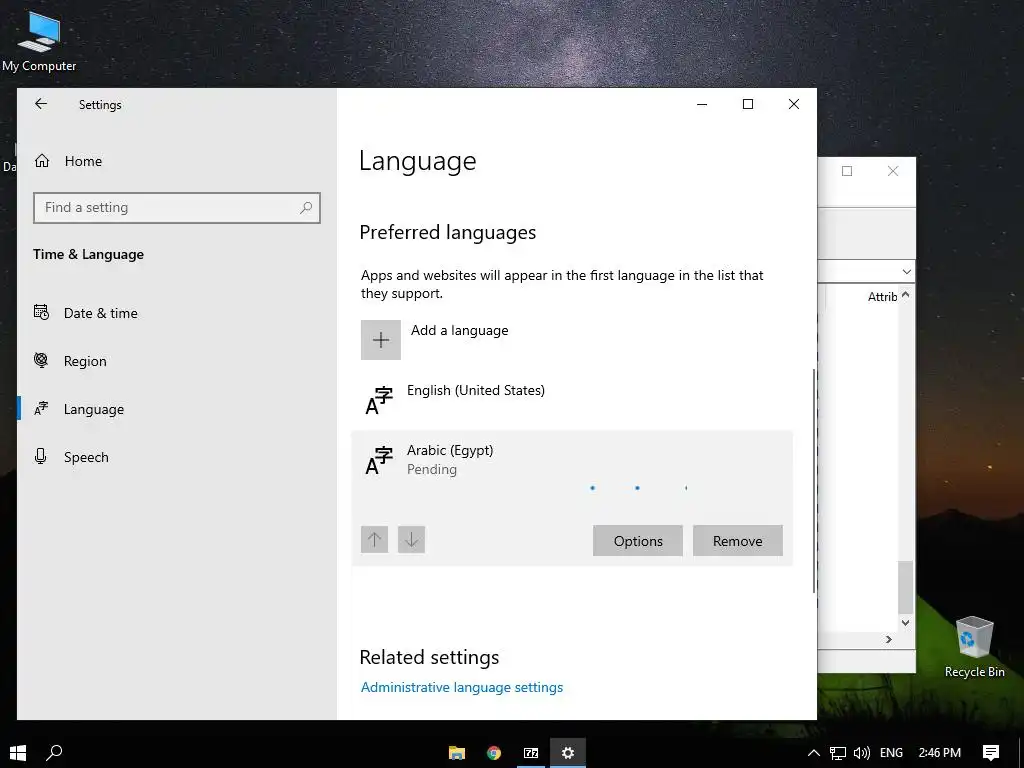Click the Add a language label
Screen dimensions: 1024x768
[x=459, y=330]
